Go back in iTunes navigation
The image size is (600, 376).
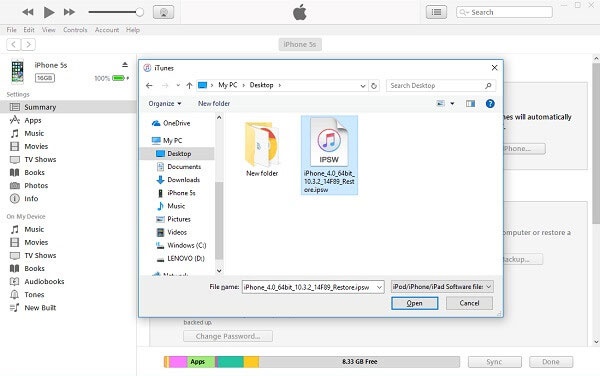[14, 44]
